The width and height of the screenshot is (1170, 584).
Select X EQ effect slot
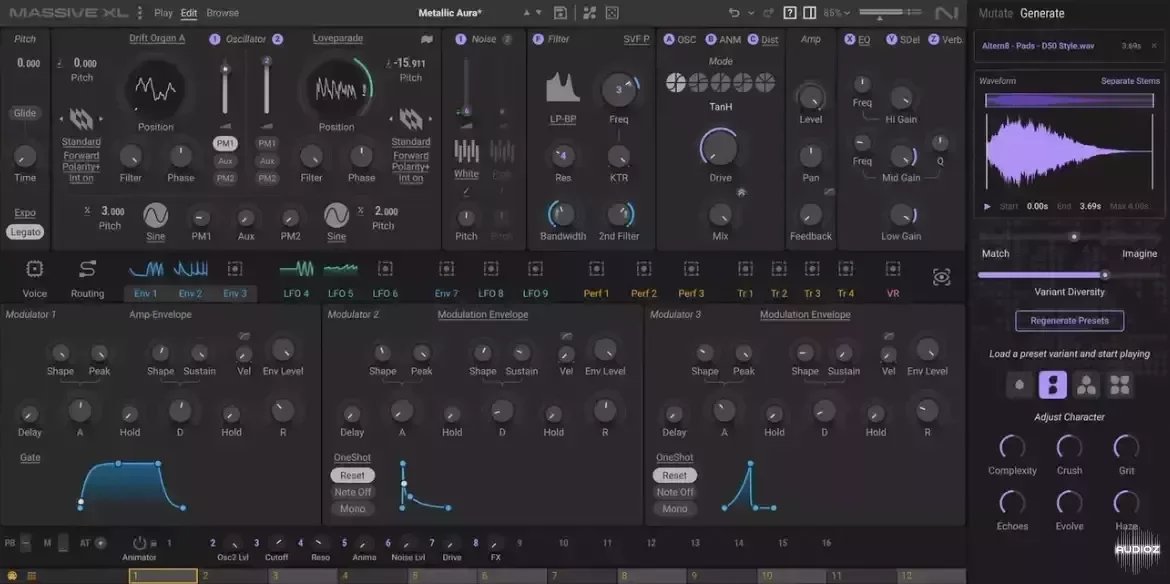click(857, 40)
